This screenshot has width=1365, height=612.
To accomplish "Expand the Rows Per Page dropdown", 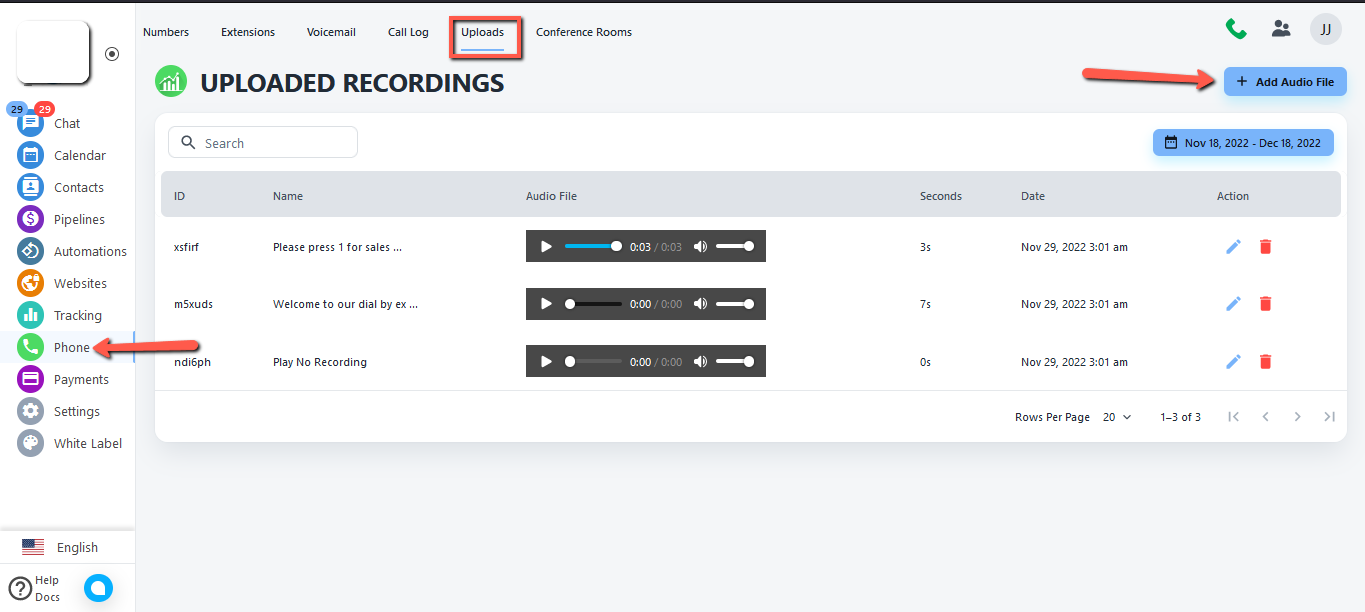I will (x=1117, y=417).
